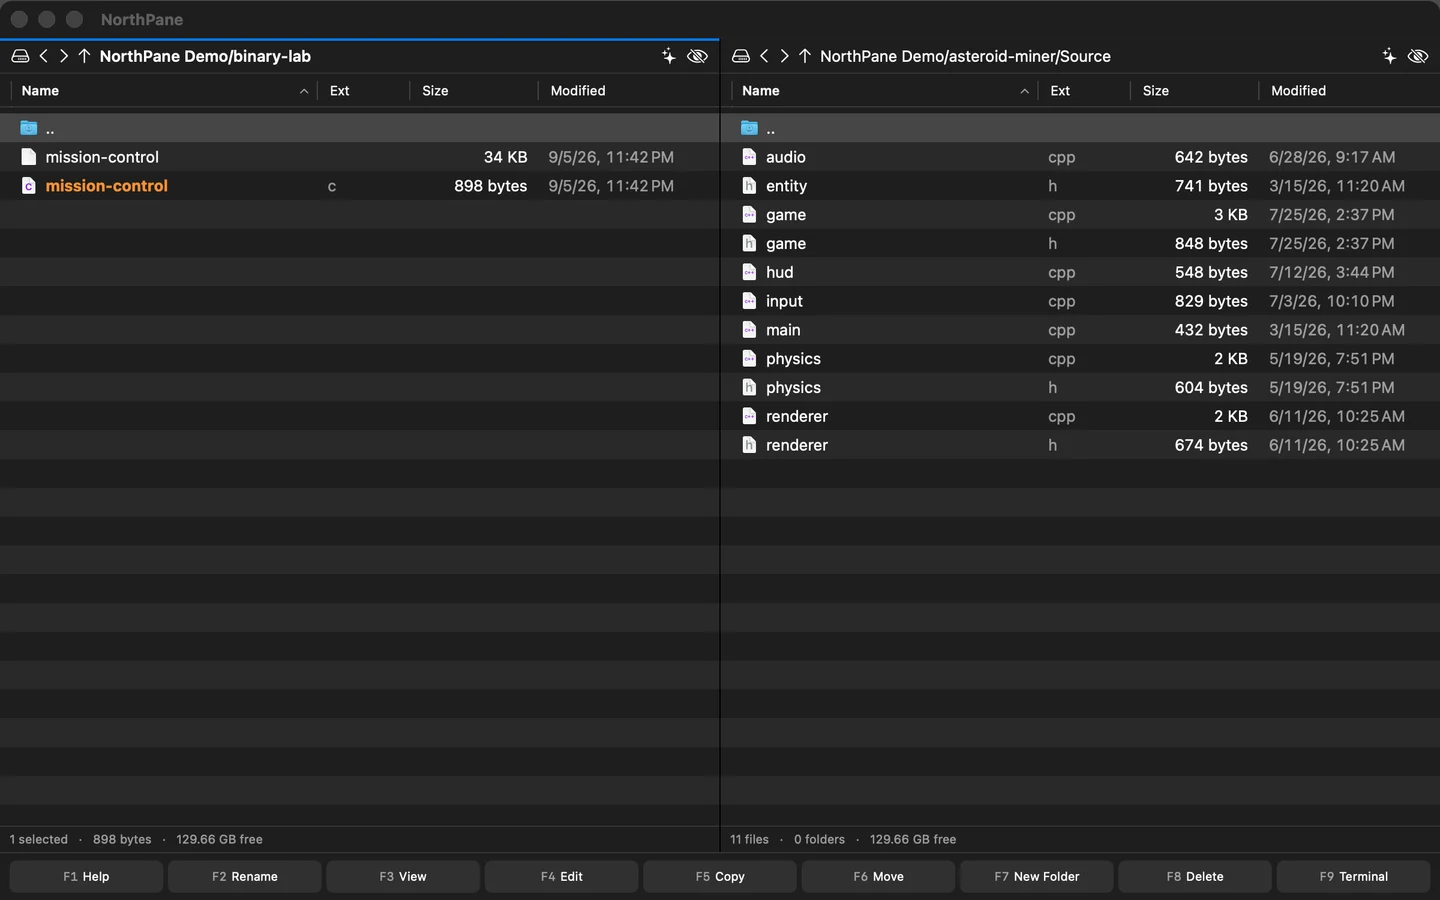The height and width of the screenshot is (900, 1440).
Task: Click the F8 Delete button
Action: click(x=1195, y=876)
